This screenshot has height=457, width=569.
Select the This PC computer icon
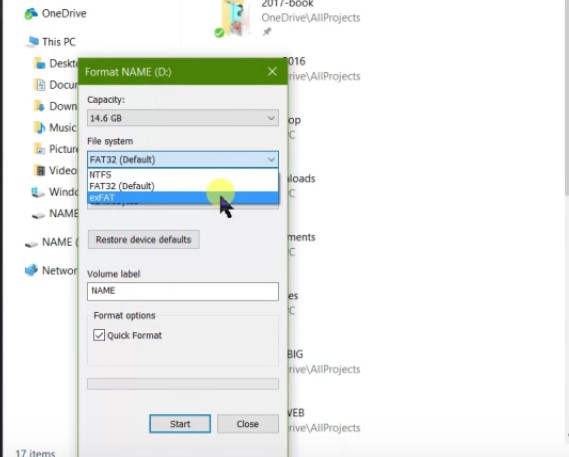[x=32, y=42]
